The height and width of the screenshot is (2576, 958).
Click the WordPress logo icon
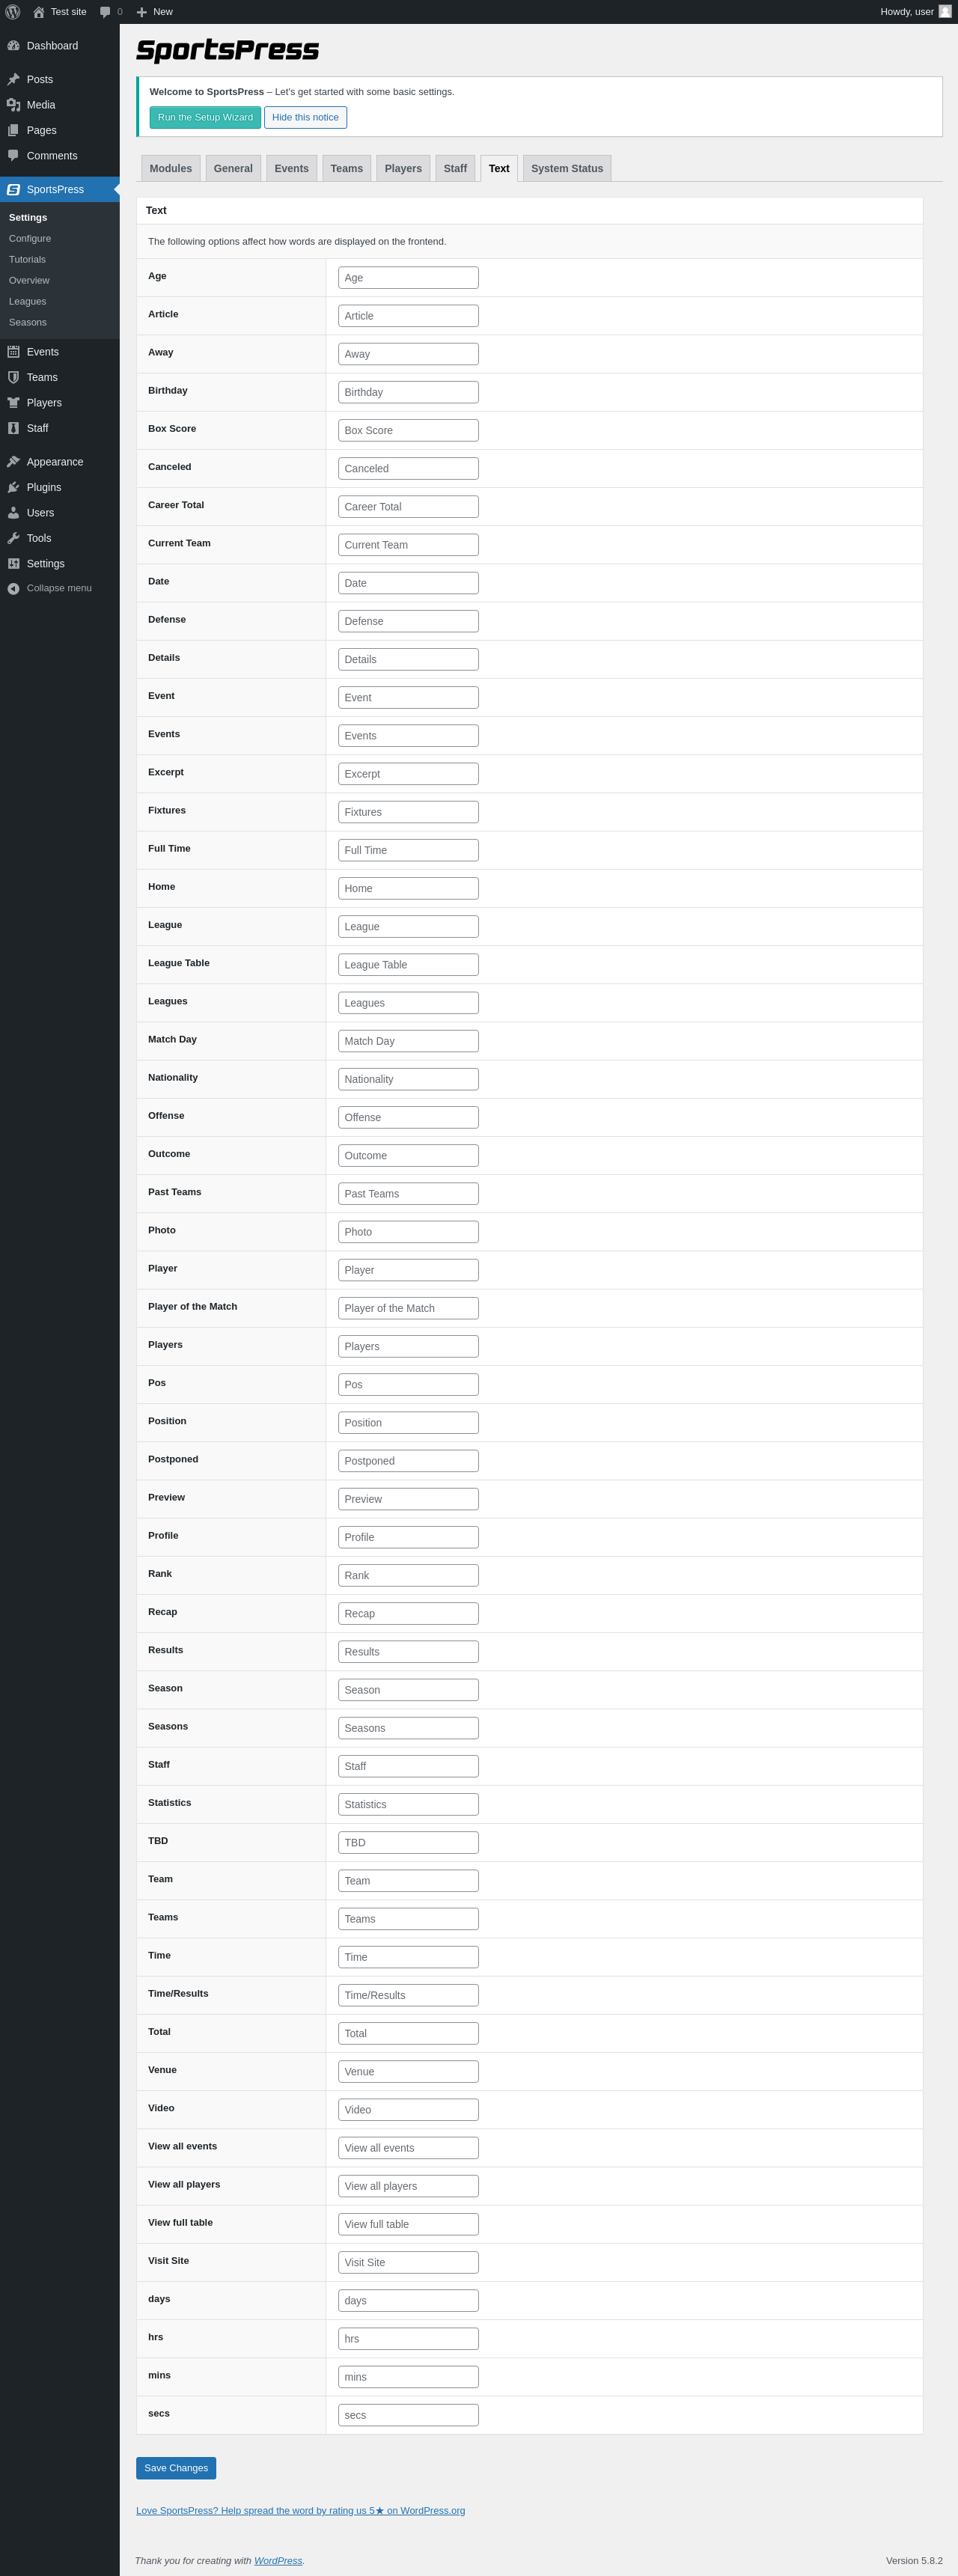(x=13, y=12)
